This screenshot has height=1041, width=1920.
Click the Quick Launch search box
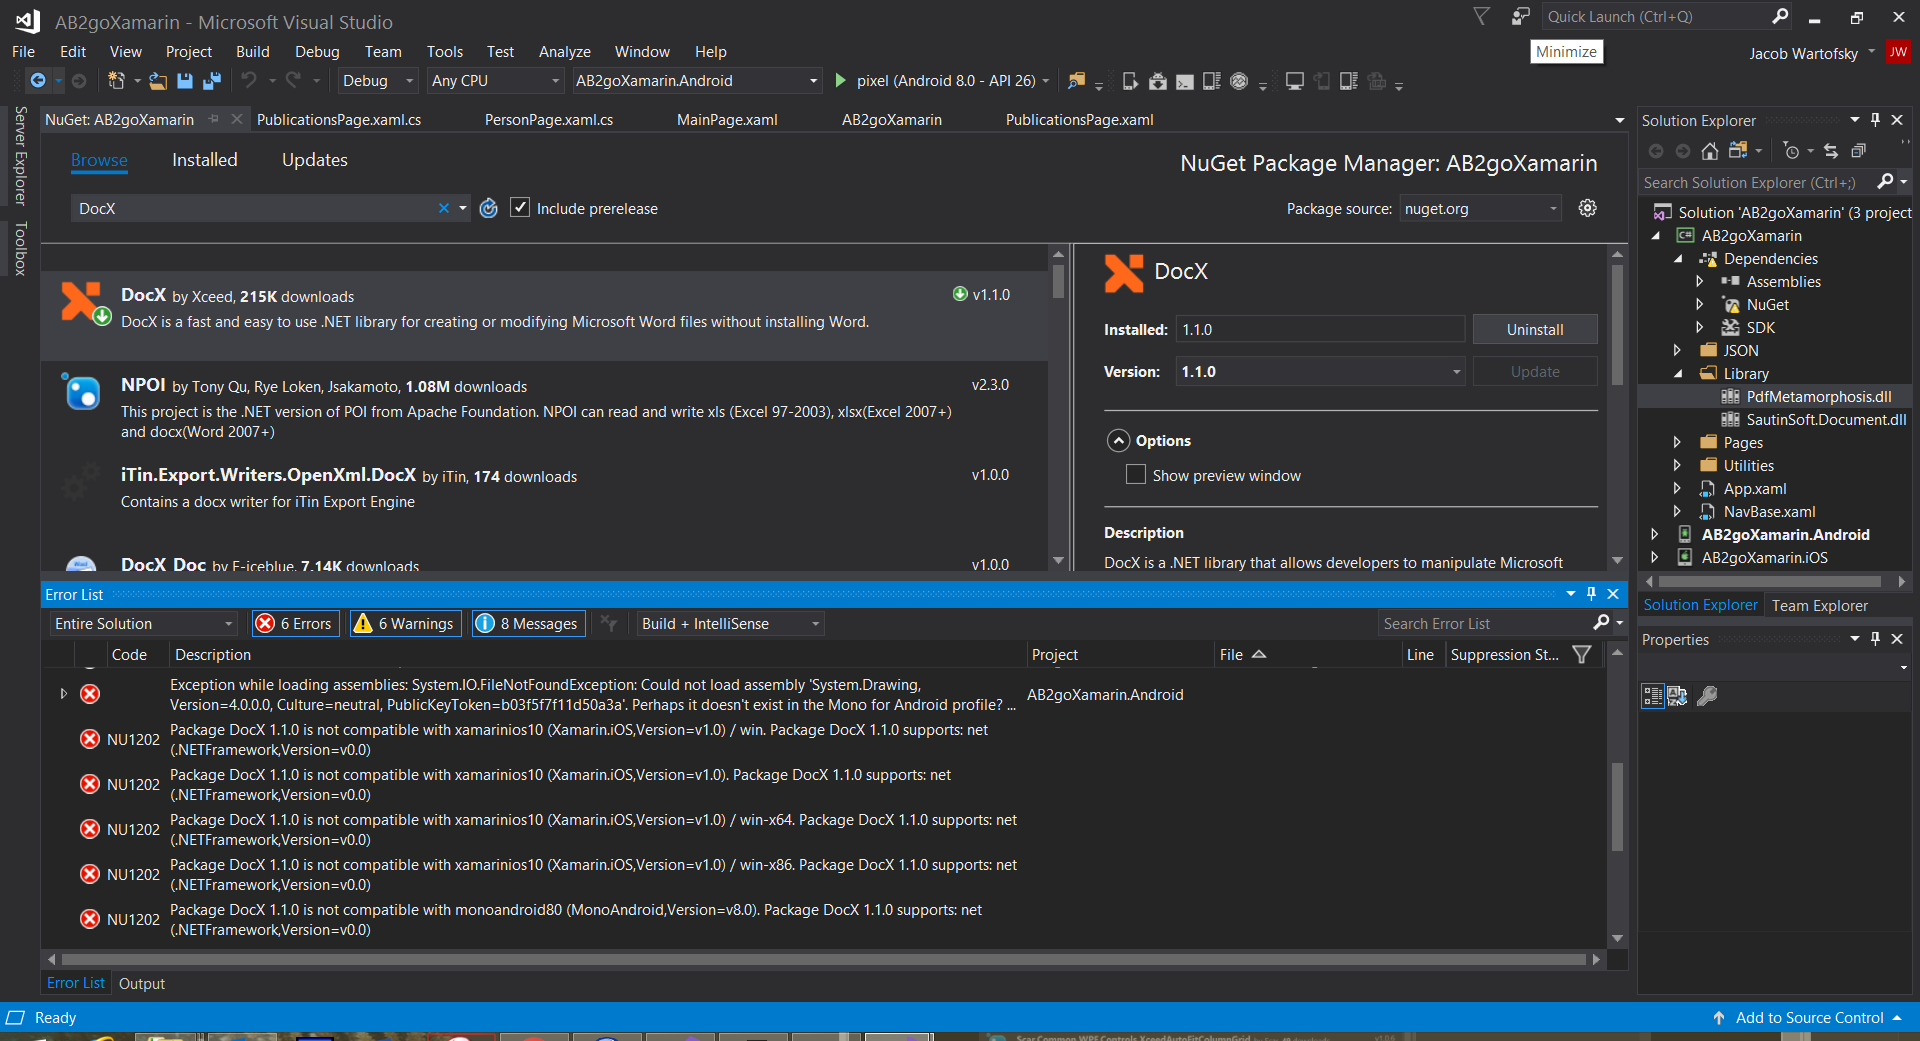1667,16
